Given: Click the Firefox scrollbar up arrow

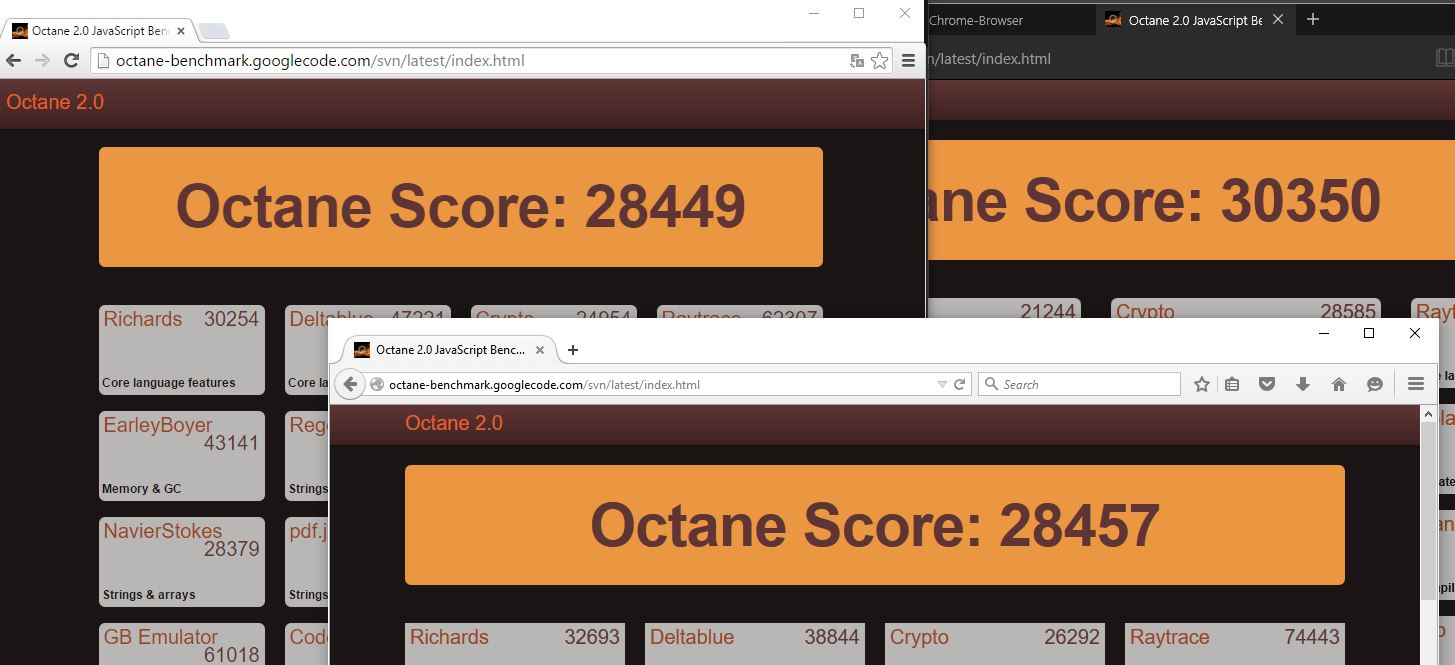Looking at the screenshot, I should tap(1429, 414).
